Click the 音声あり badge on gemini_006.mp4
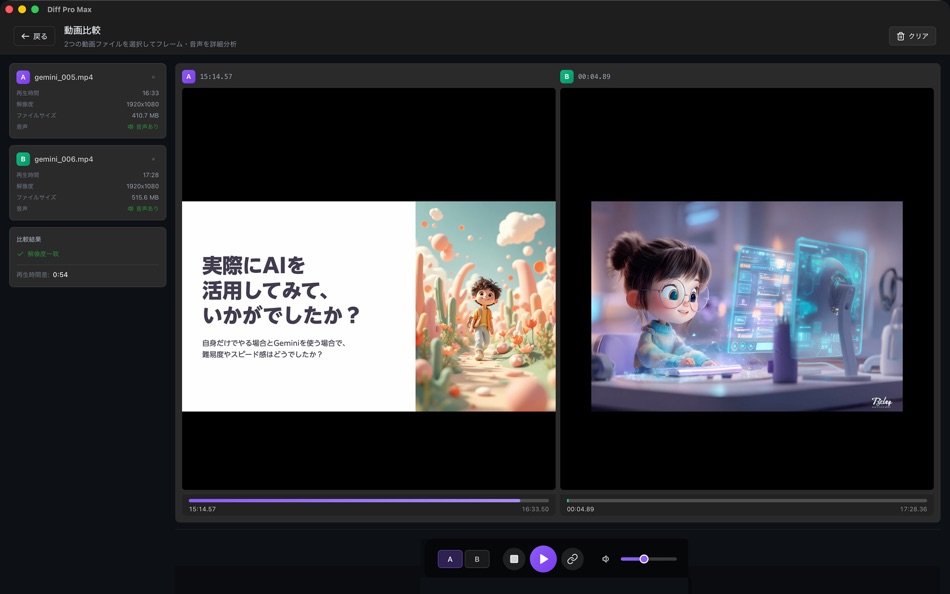Viewport: 950px width, 594px height. point(142,210)
